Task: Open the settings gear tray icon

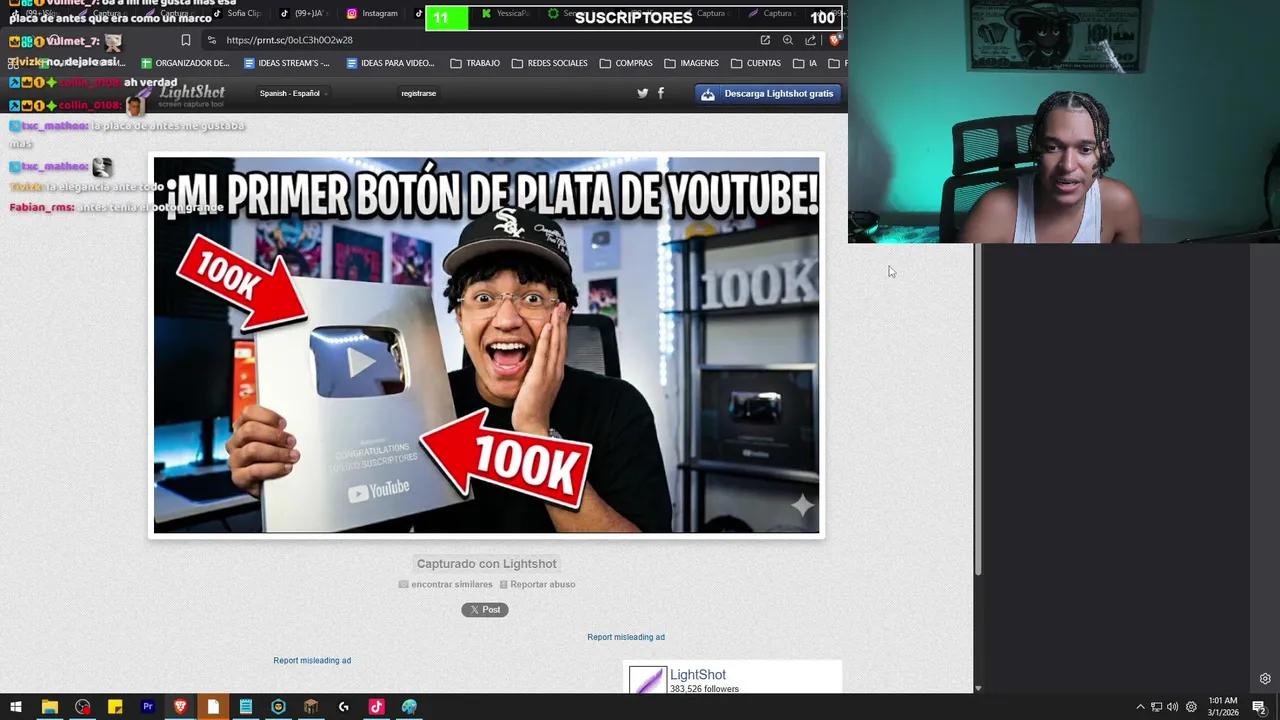Action: [1191, 707]
